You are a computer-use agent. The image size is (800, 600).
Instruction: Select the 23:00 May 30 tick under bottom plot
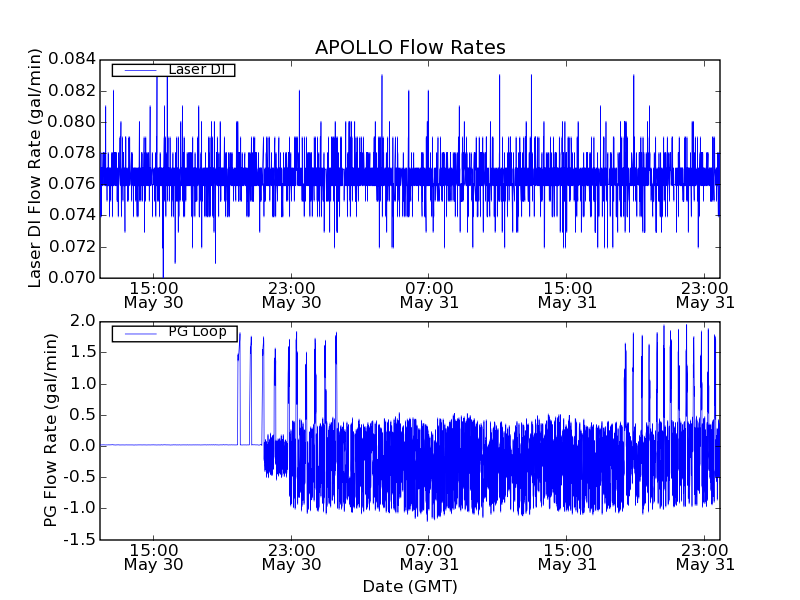click(x=291, y=557)
